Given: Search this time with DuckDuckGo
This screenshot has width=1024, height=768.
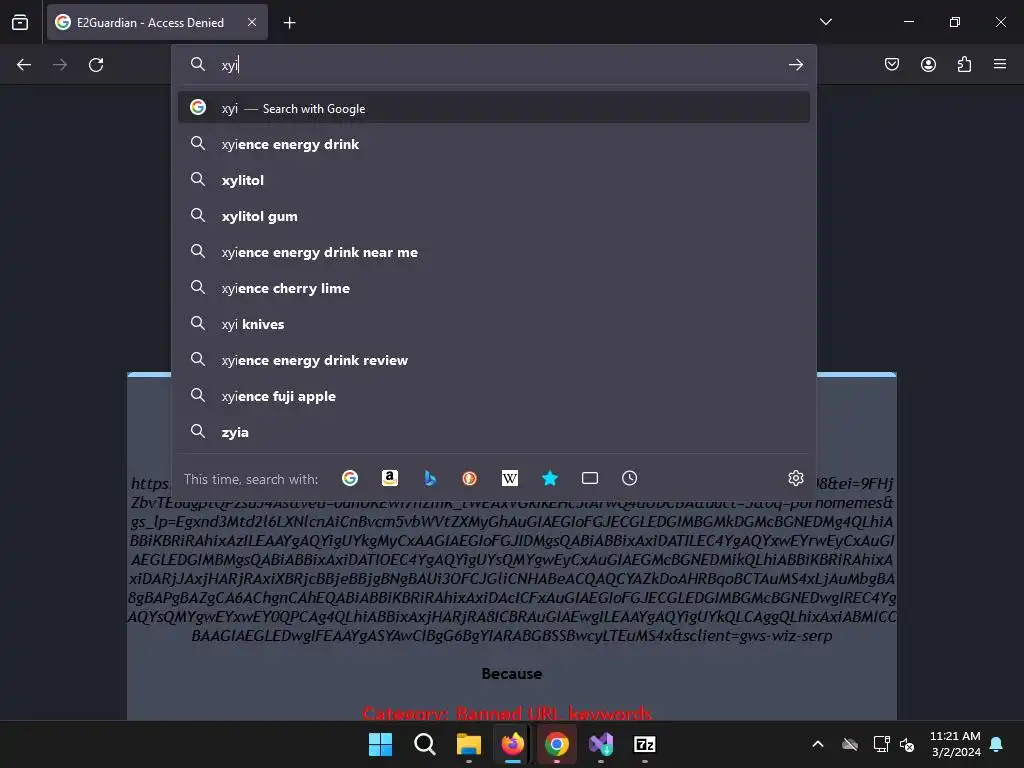Looking at the screenshot, I should pos(470,478).
